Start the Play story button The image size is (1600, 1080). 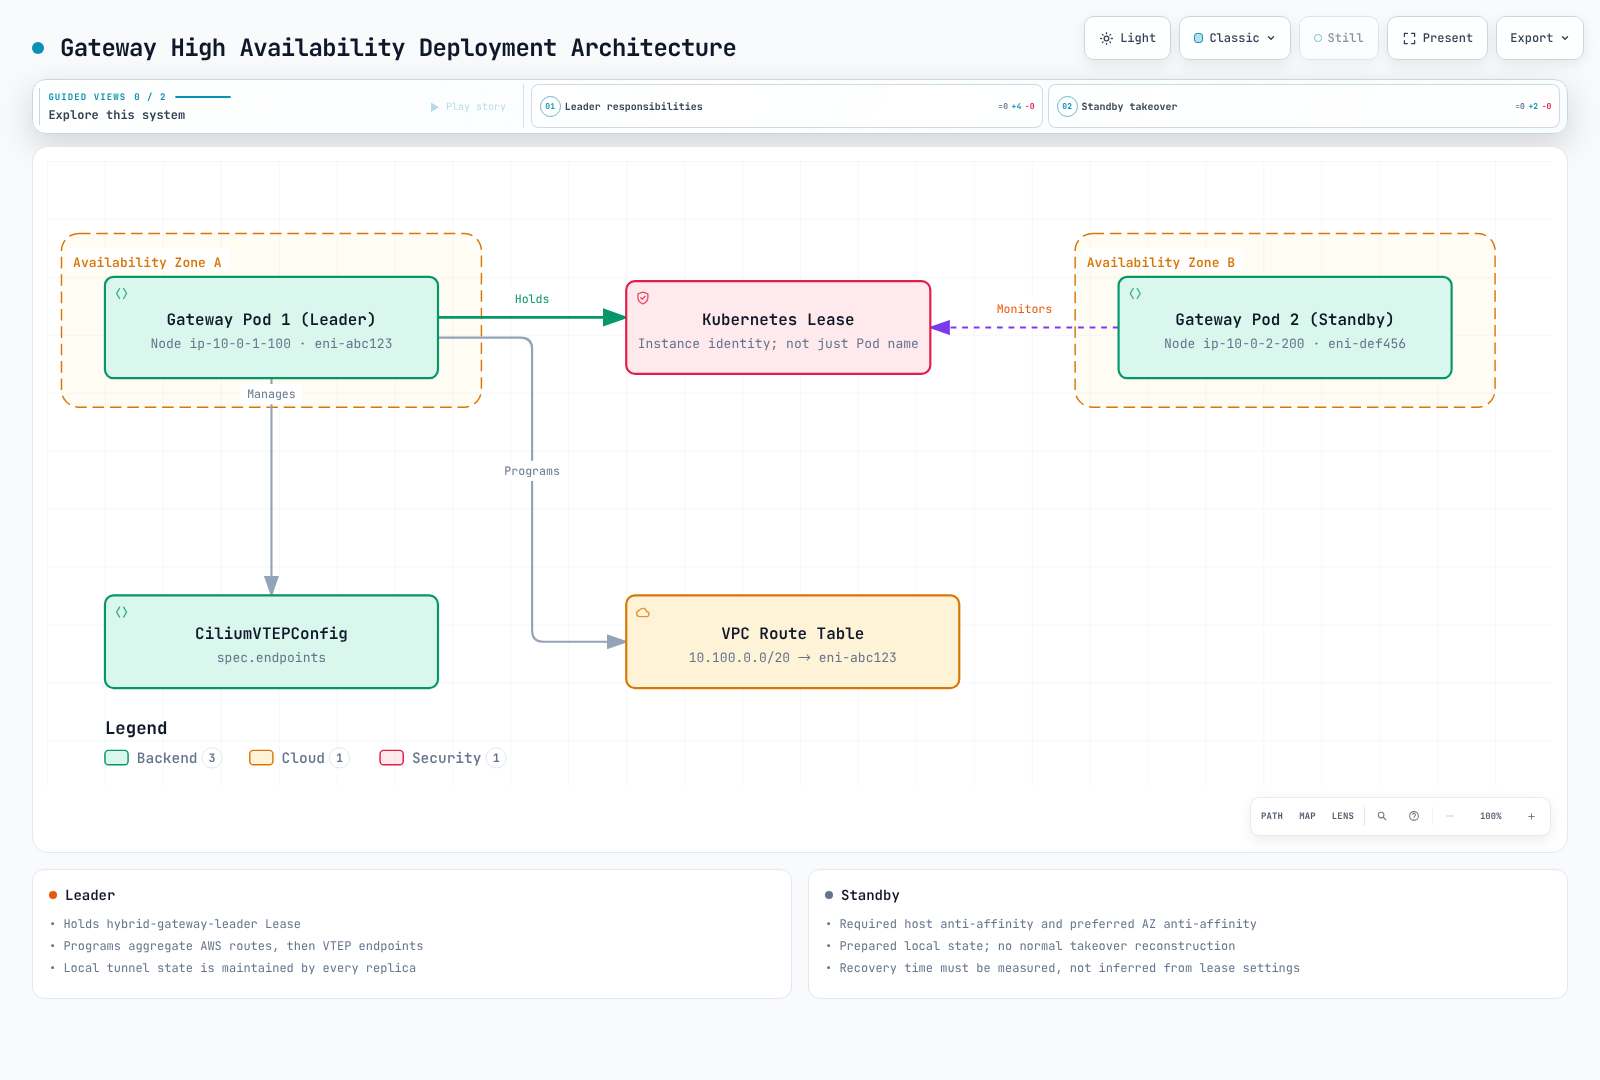click(468, 107)
